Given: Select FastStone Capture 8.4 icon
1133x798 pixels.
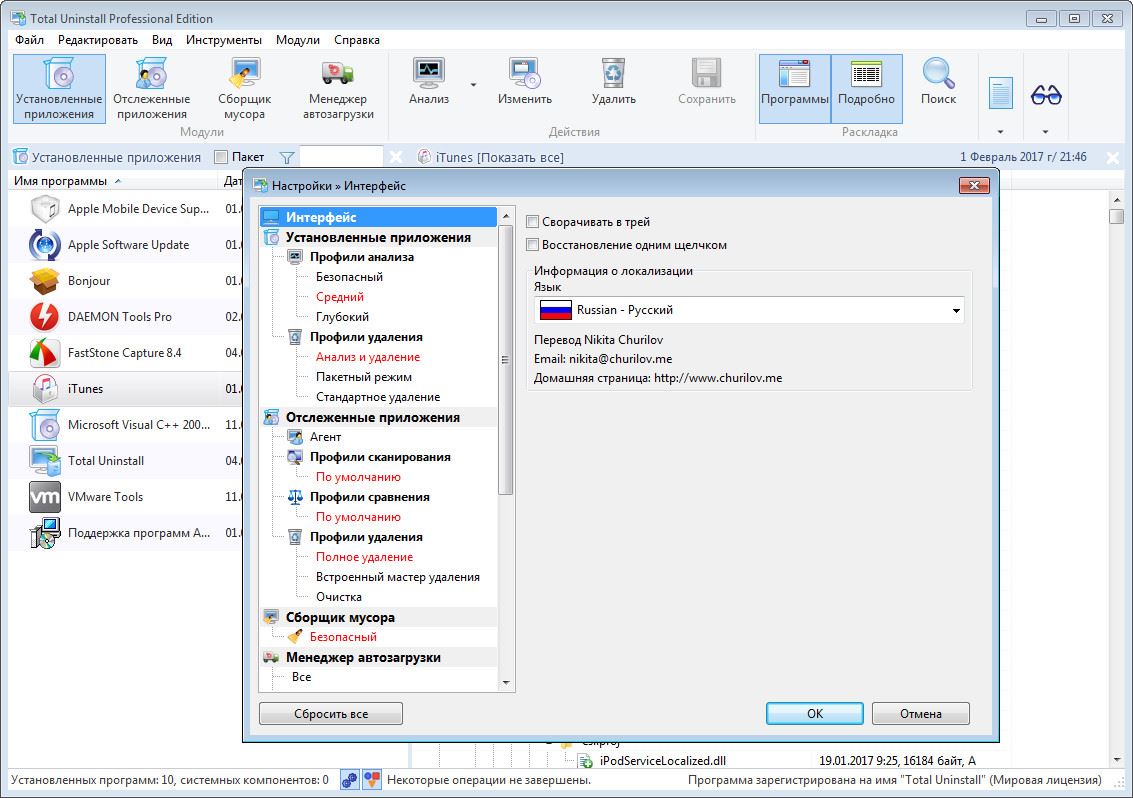Looking at the screenshot, I should pyautogui.click(x=45, y=353).
